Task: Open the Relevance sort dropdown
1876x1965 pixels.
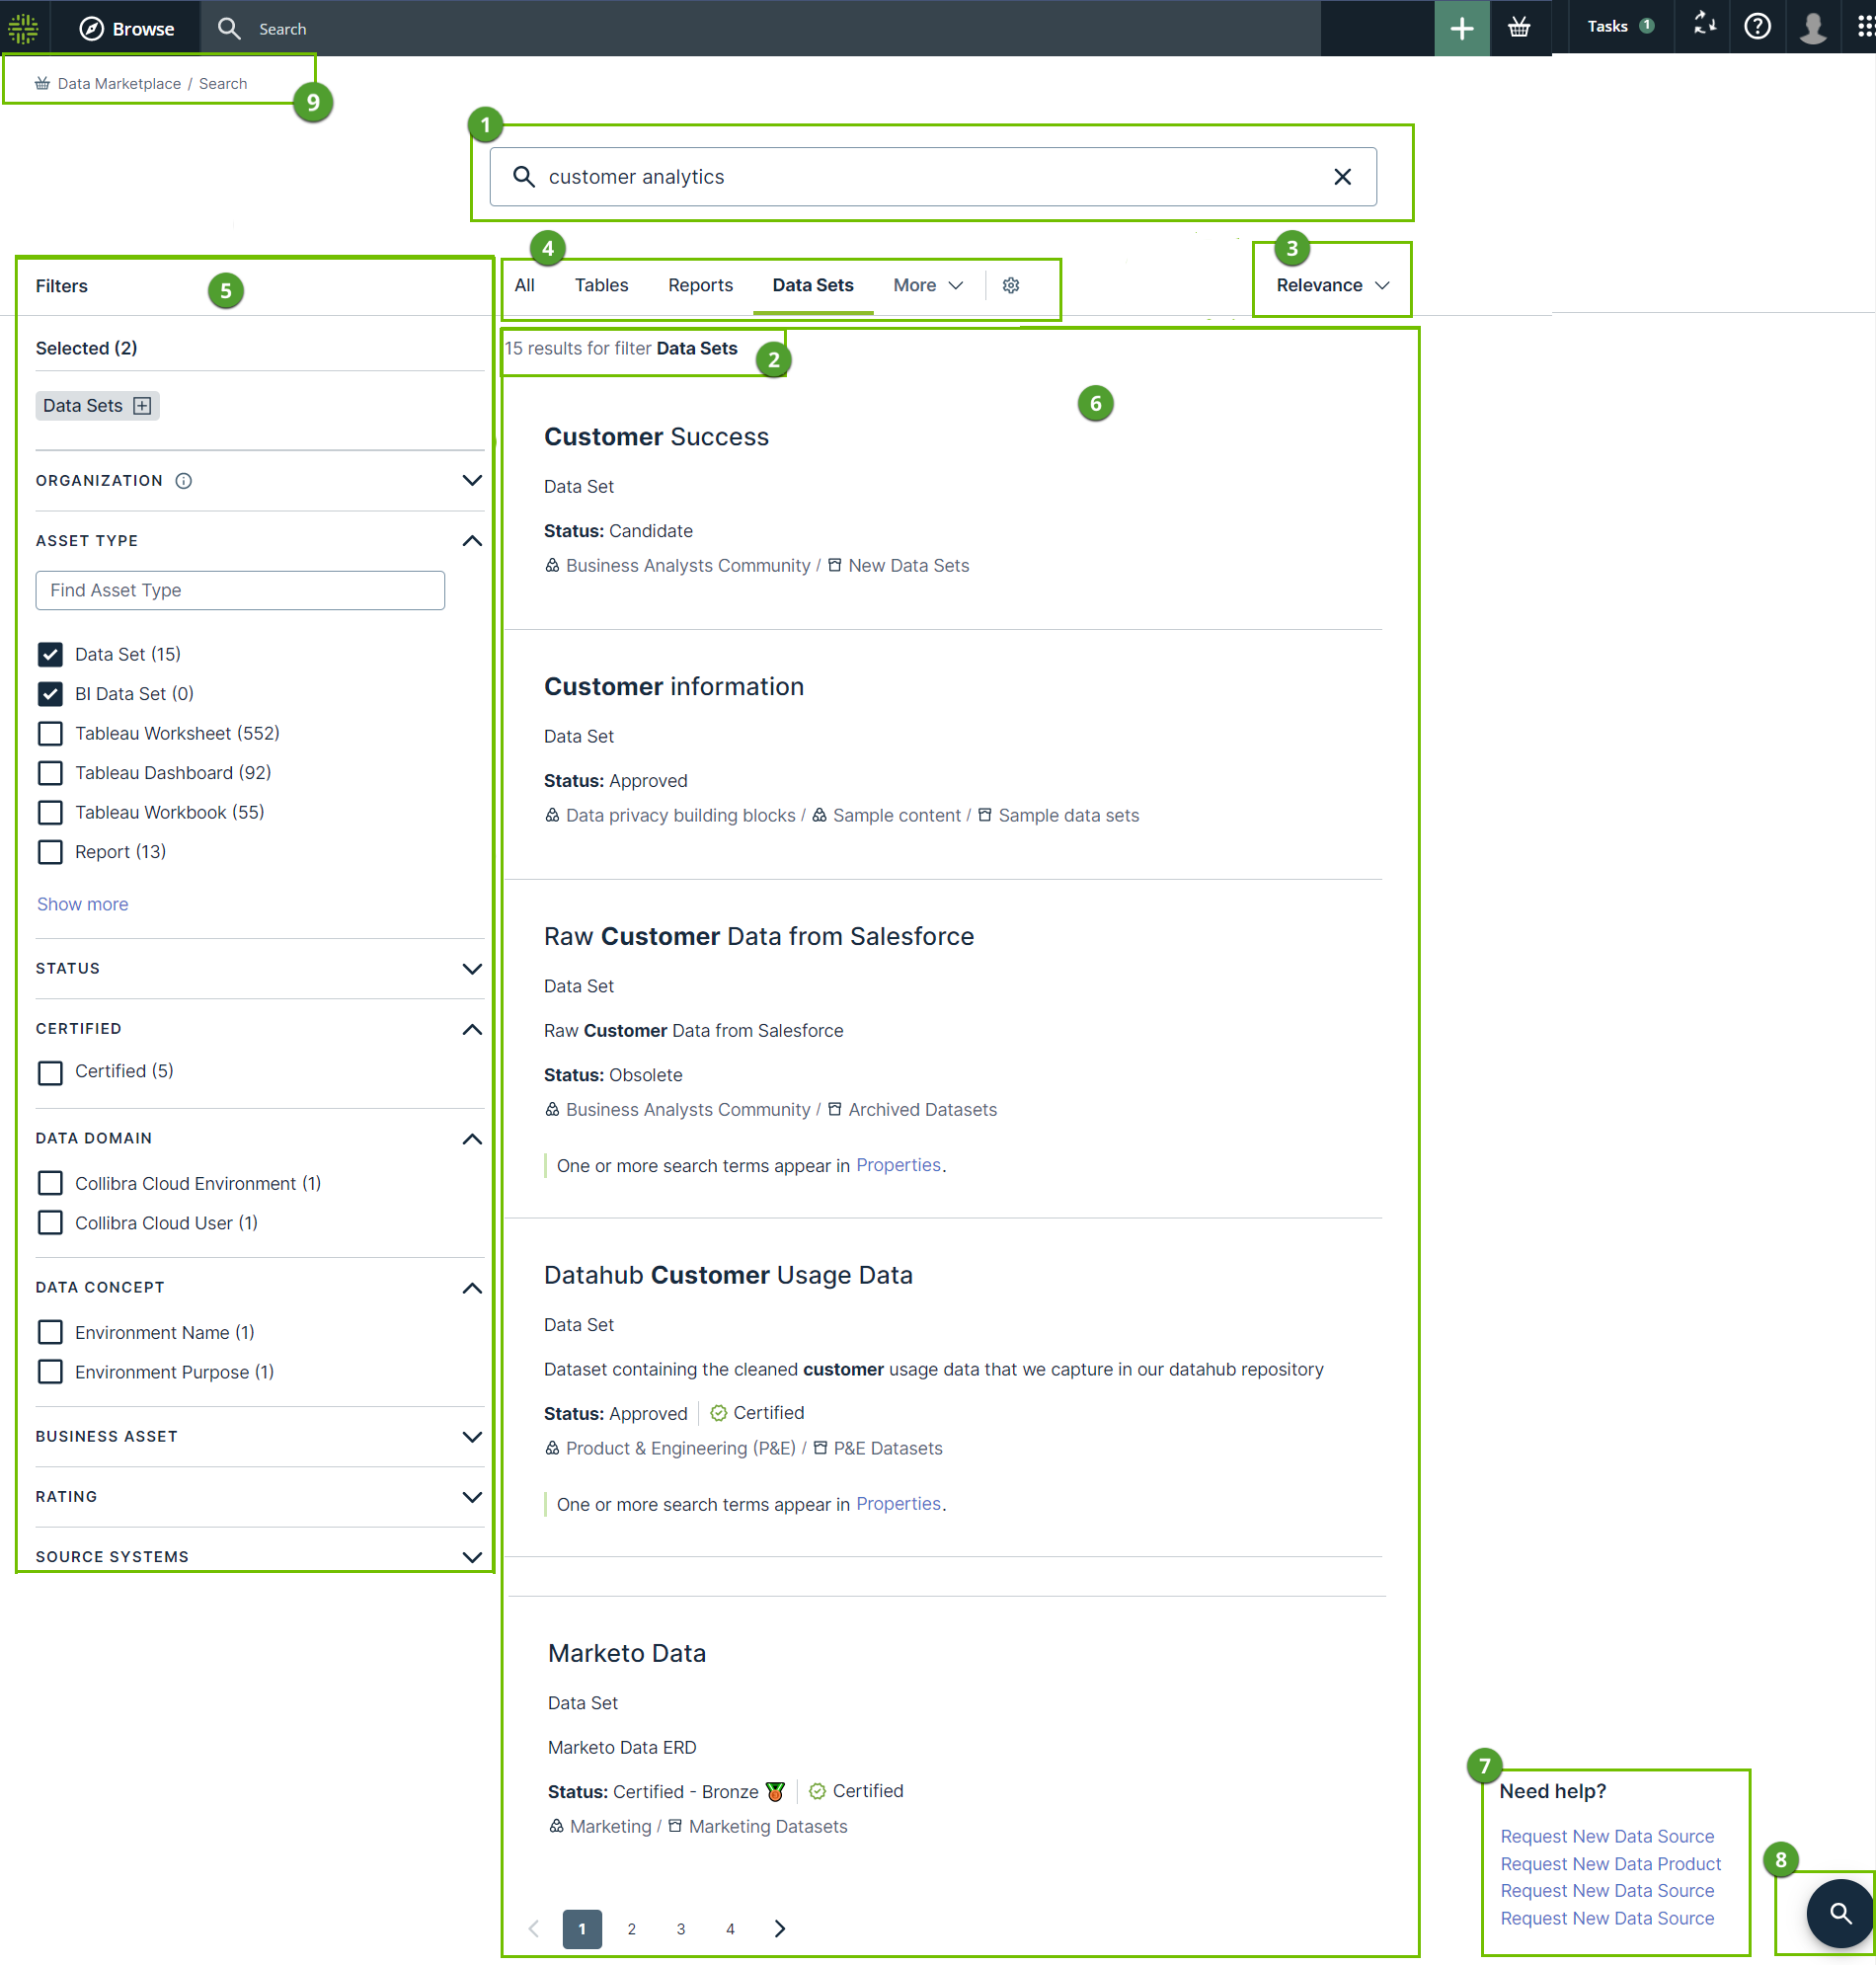Action: coord(1332,286)
